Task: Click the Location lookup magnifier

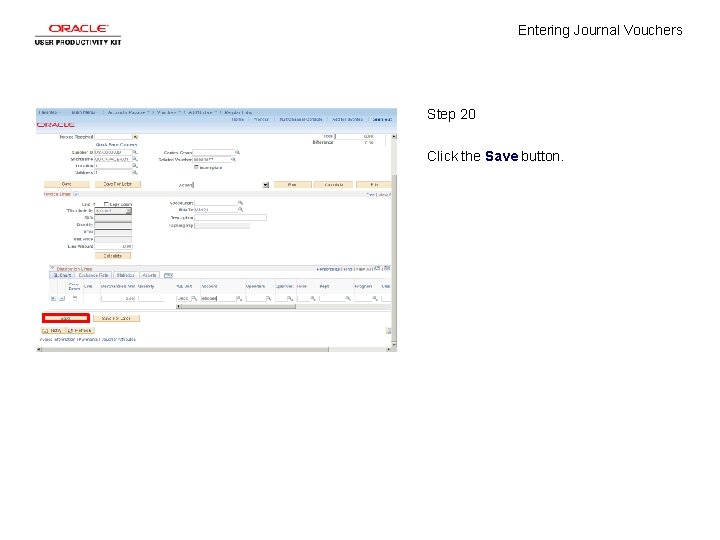Action: click(x=135, y=166)
